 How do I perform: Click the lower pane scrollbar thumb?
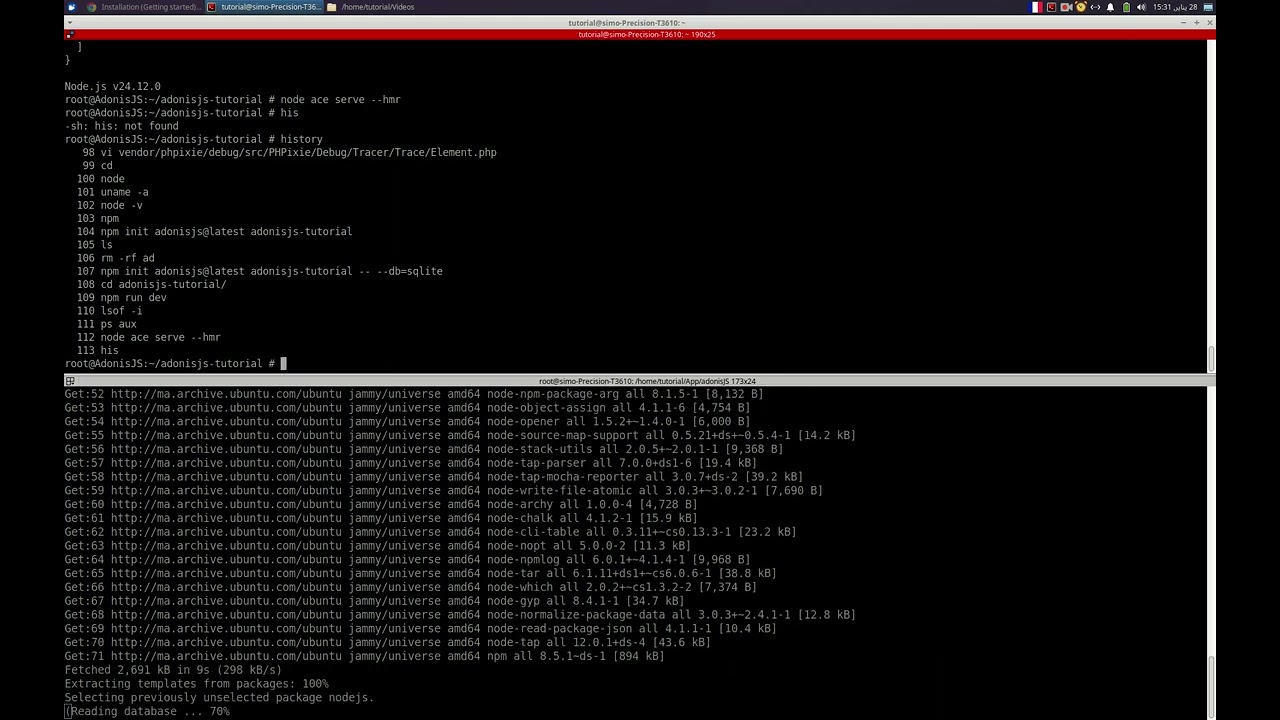click(x=1211, y=687)
